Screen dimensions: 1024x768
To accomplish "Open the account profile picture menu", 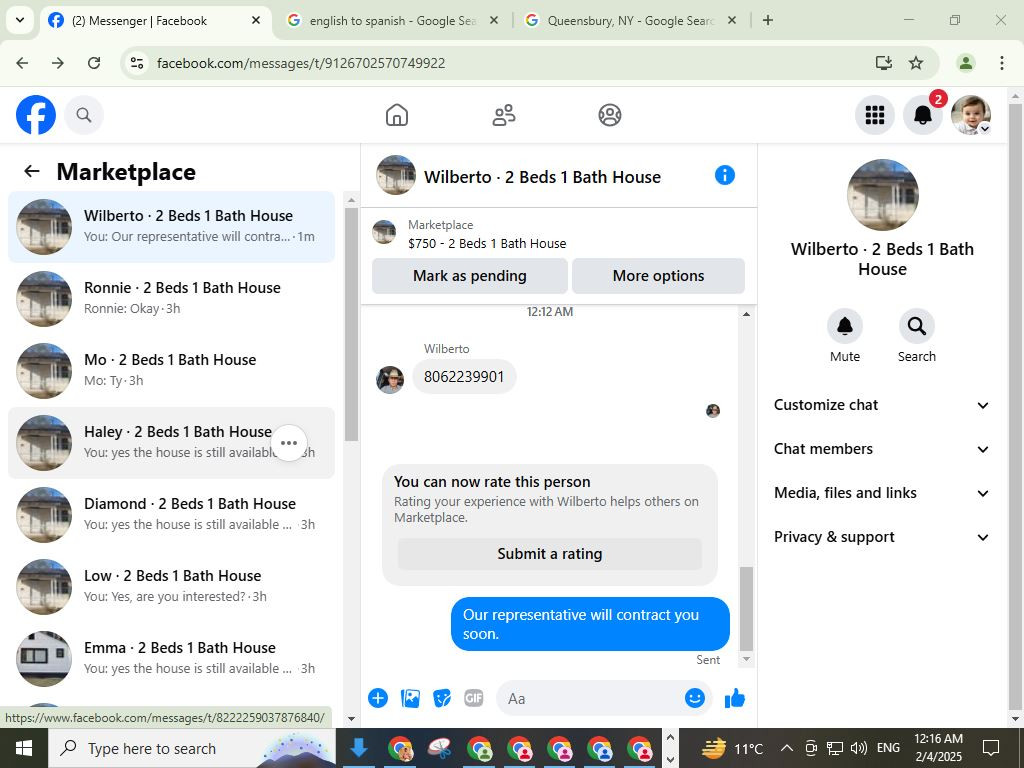I will [970, 115].
